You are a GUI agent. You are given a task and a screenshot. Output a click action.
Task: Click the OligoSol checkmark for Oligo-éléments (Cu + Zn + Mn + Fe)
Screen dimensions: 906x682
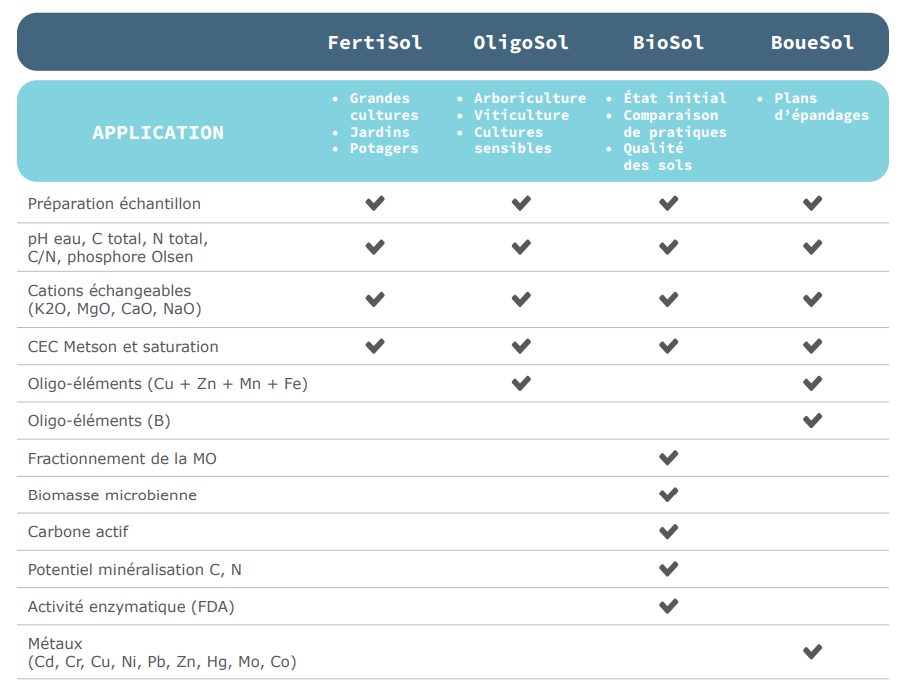click(521, 383)
